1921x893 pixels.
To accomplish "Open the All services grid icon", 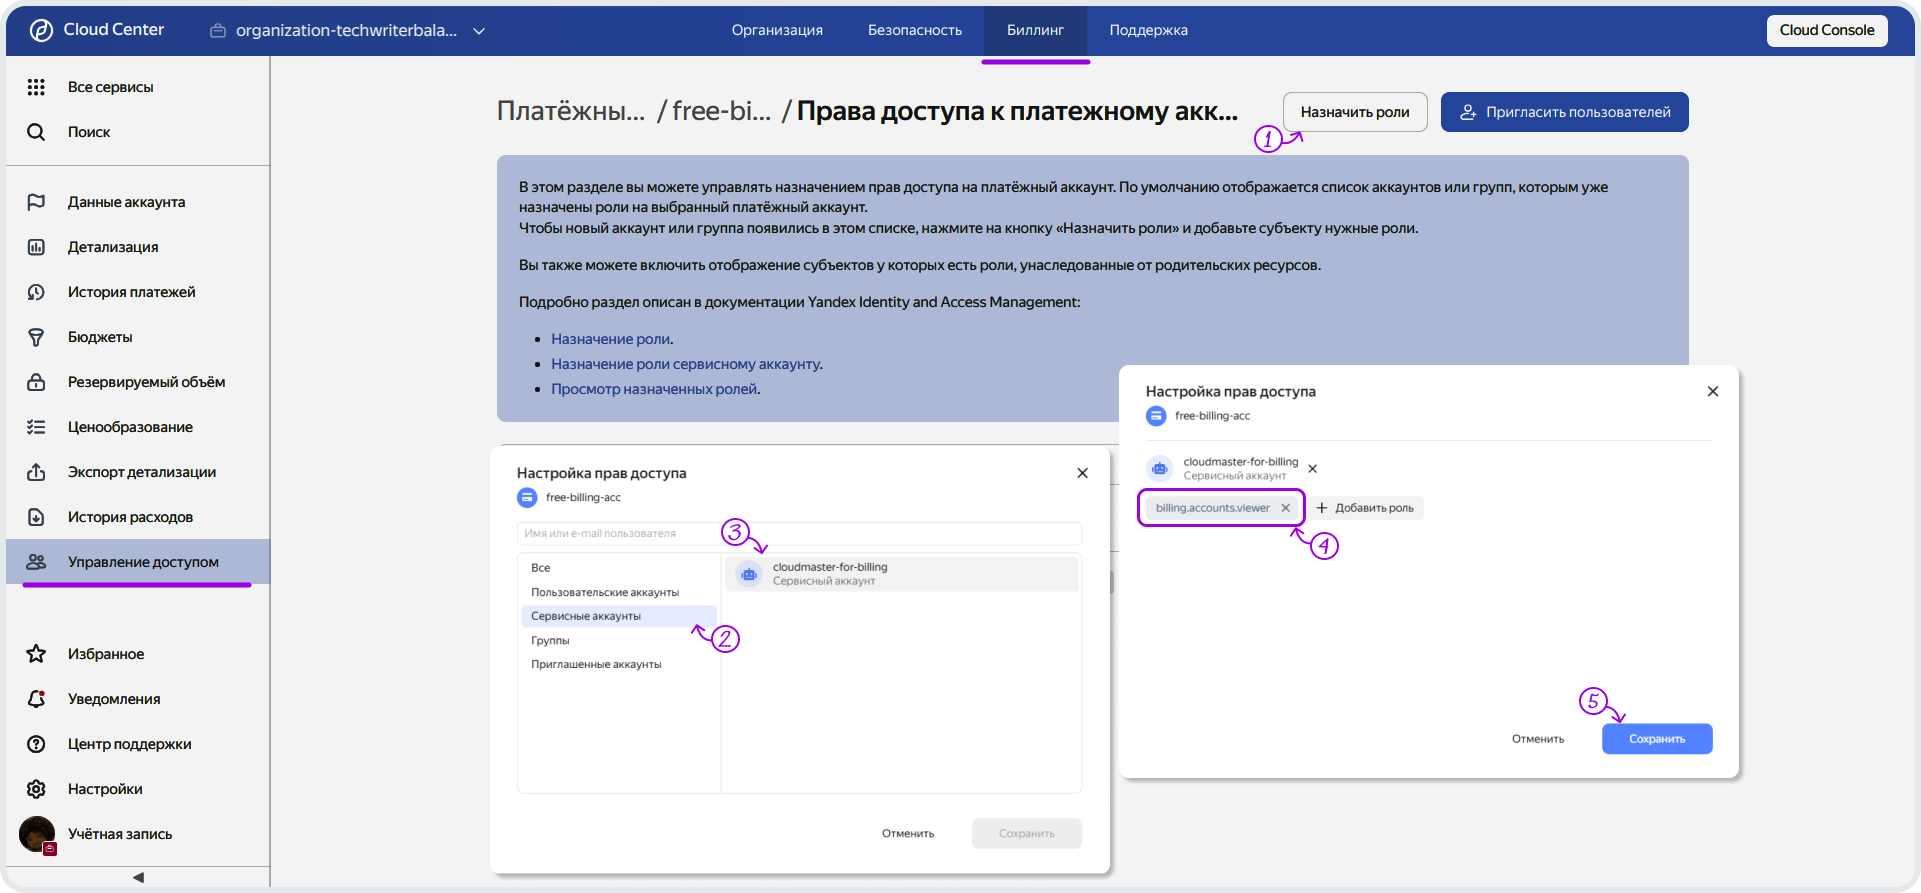I will coord(36,87).
